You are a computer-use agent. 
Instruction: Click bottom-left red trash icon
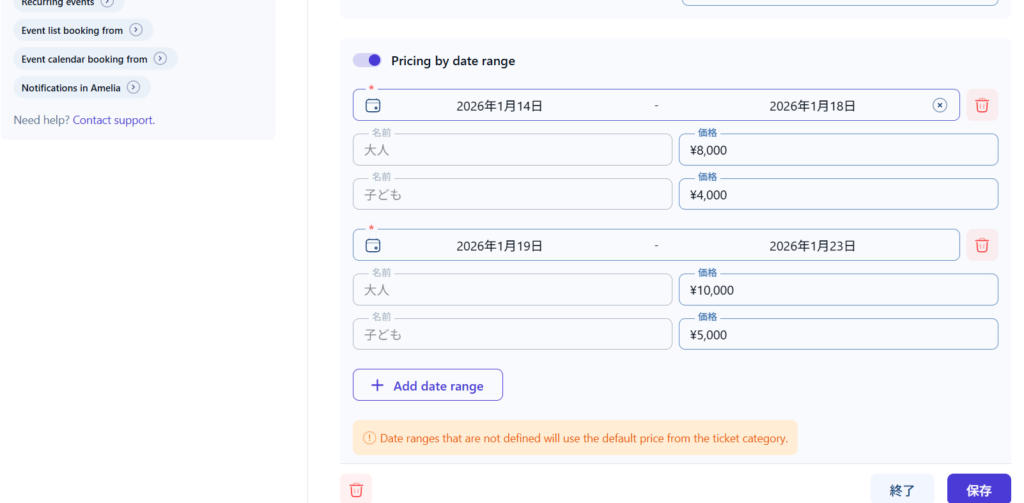pyautogui.click(x=356, y=490)
